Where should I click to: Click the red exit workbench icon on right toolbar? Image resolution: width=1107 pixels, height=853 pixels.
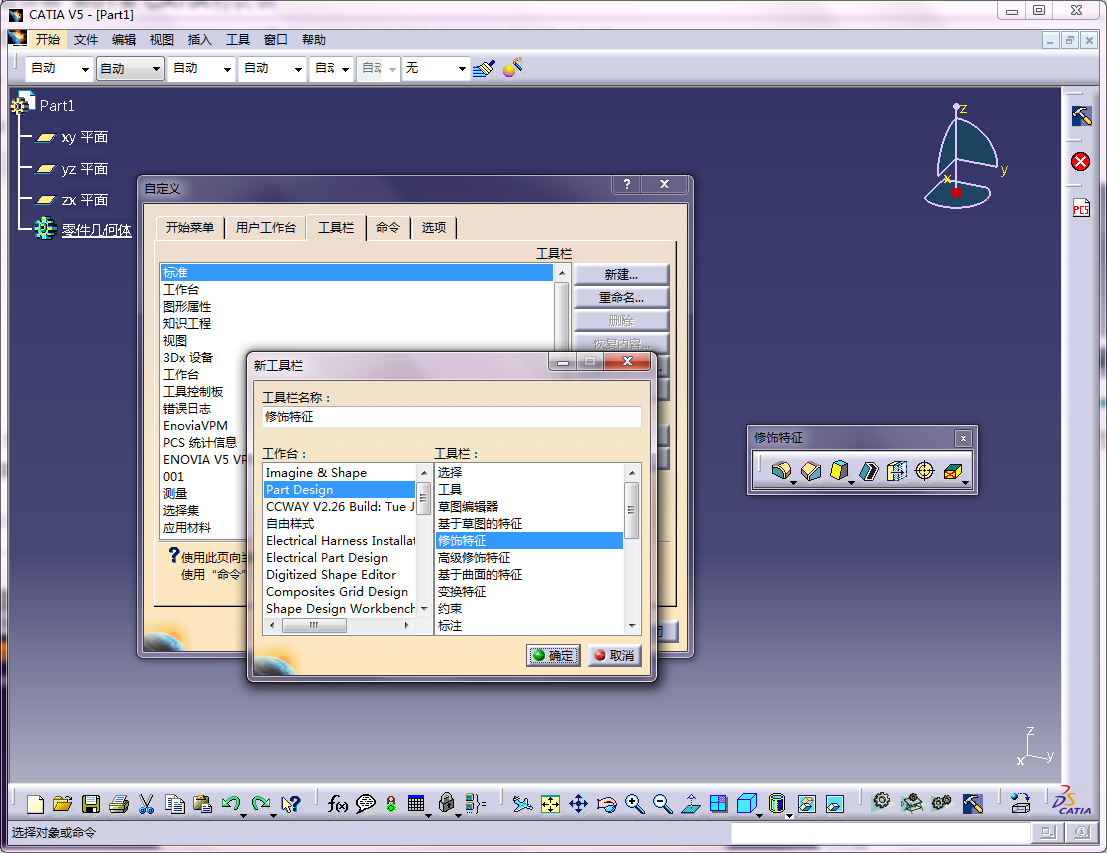pos(1080,162)
